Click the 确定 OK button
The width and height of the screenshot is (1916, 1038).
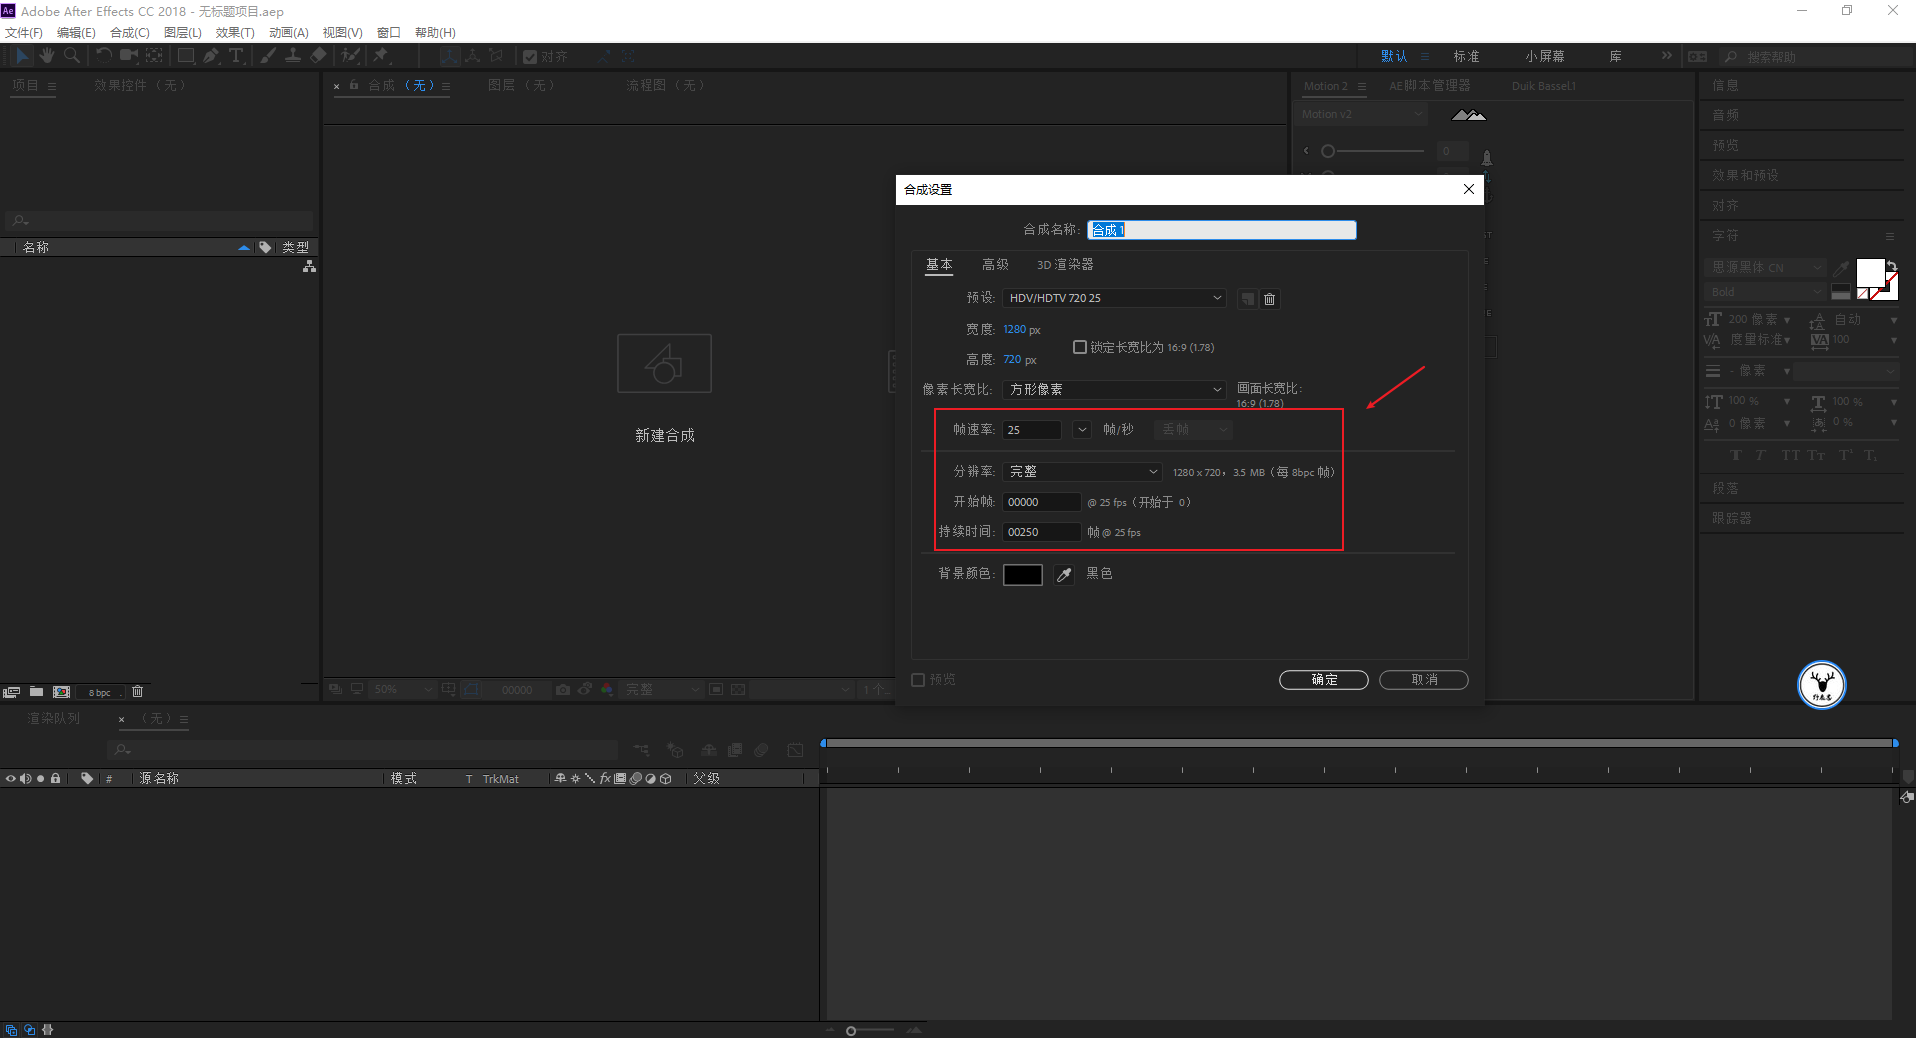coord(1323,680)
